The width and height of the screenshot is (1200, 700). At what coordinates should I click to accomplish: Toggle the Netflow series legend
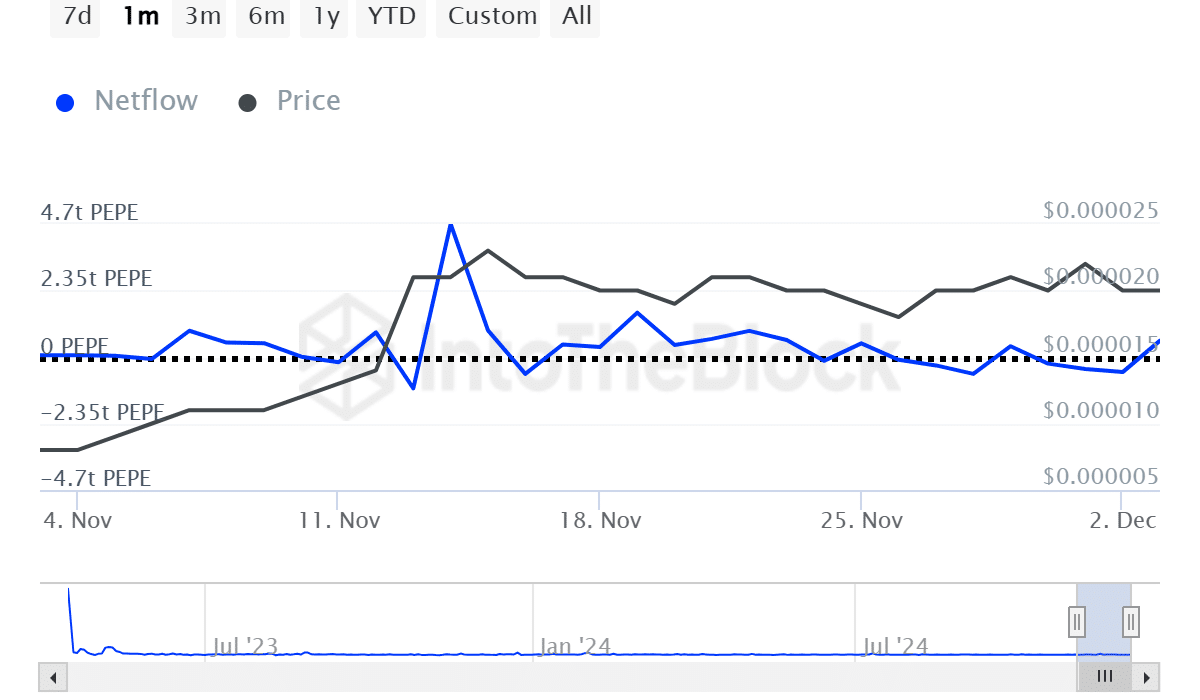tap(146, 101)
